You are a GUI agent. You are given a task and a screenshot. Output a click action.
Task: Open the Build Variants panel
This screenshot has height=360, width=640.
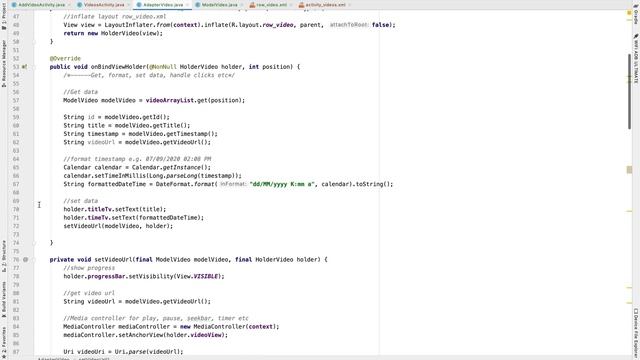point(4,300)
